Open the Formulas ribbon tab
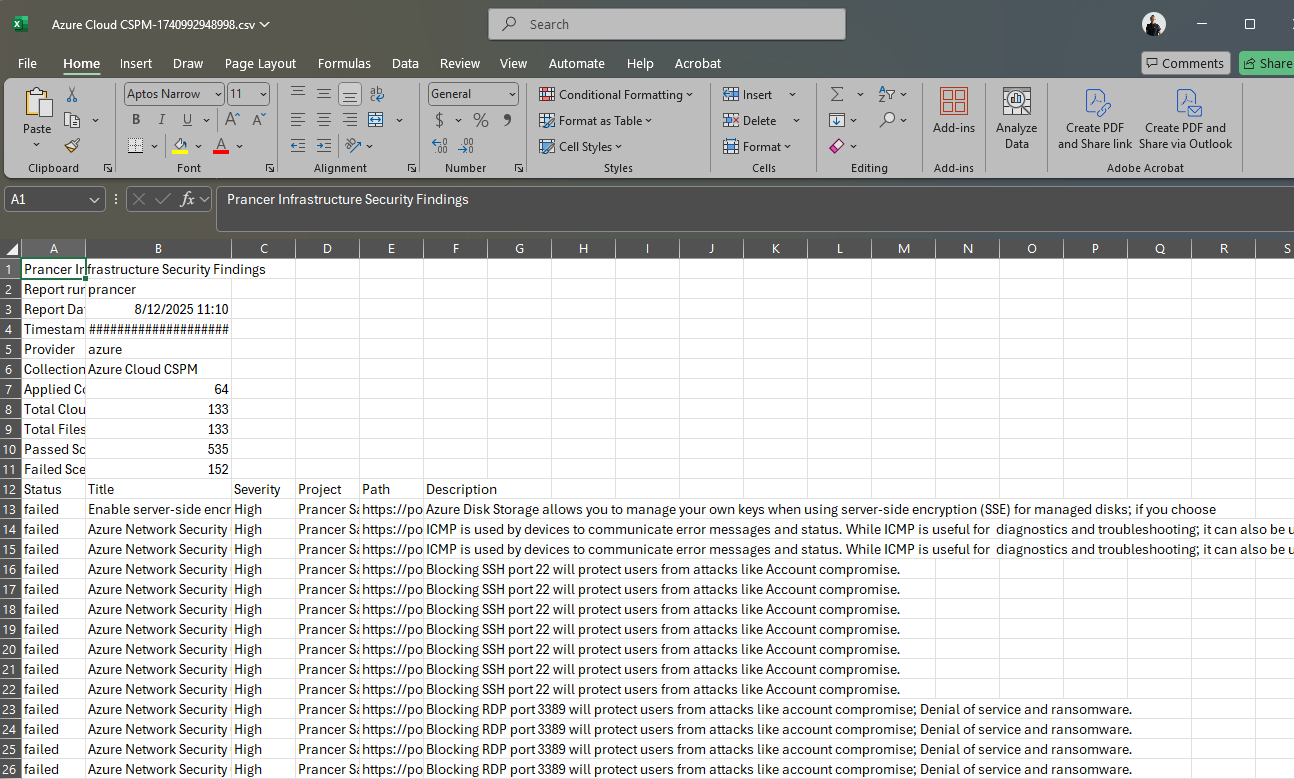 (344, 63)
